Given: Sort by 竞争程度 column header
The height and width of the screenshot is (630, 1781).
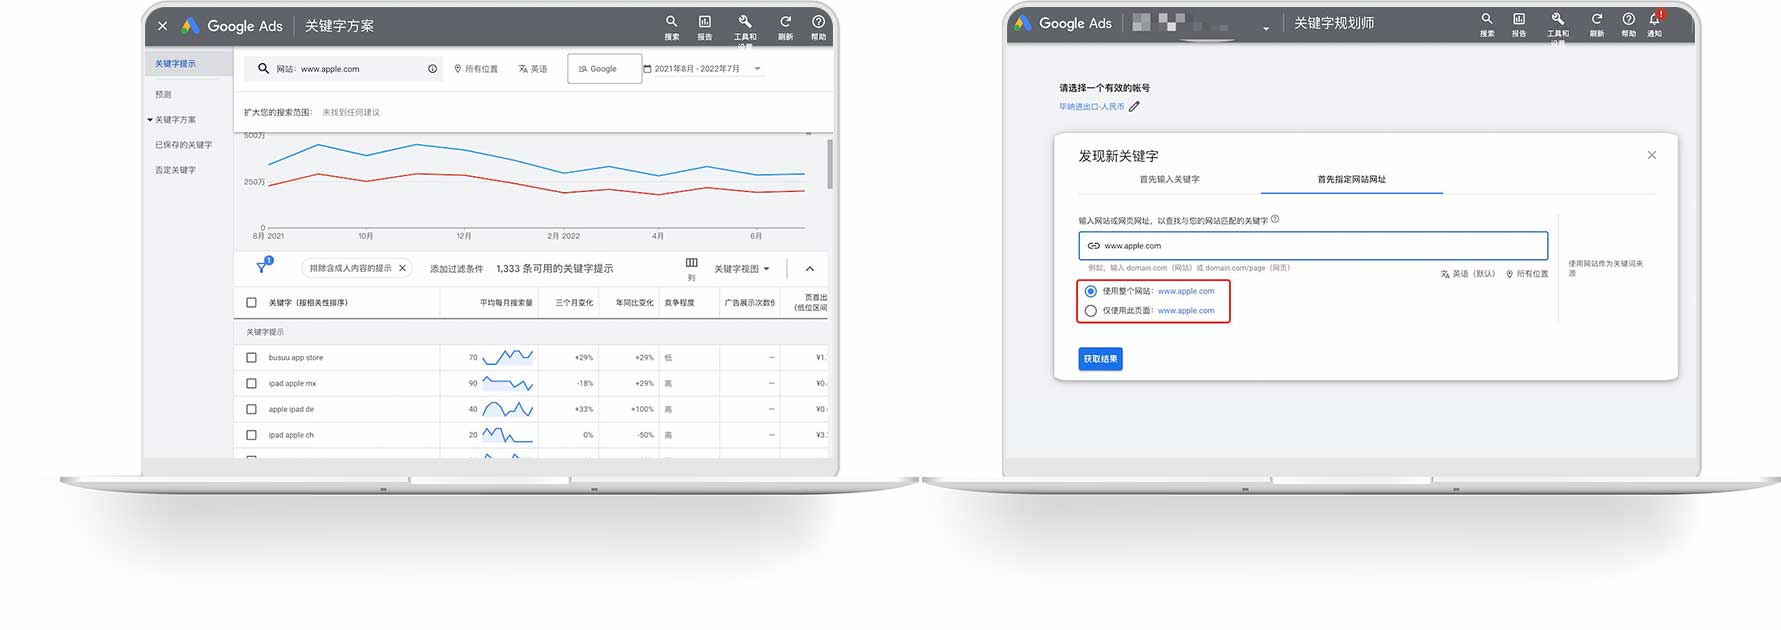Looking at the screenshot, I should point(679,302).
